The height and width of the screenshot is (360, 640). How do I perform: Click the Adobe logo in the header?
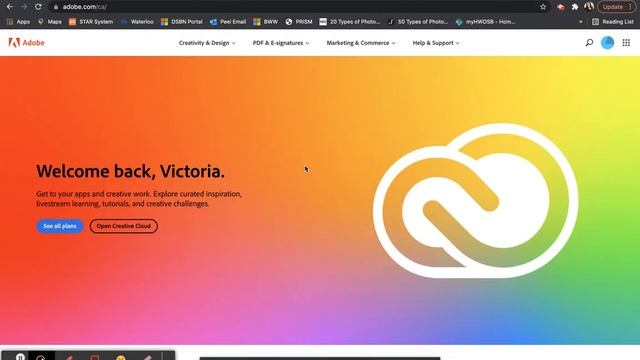click(27, 42)
